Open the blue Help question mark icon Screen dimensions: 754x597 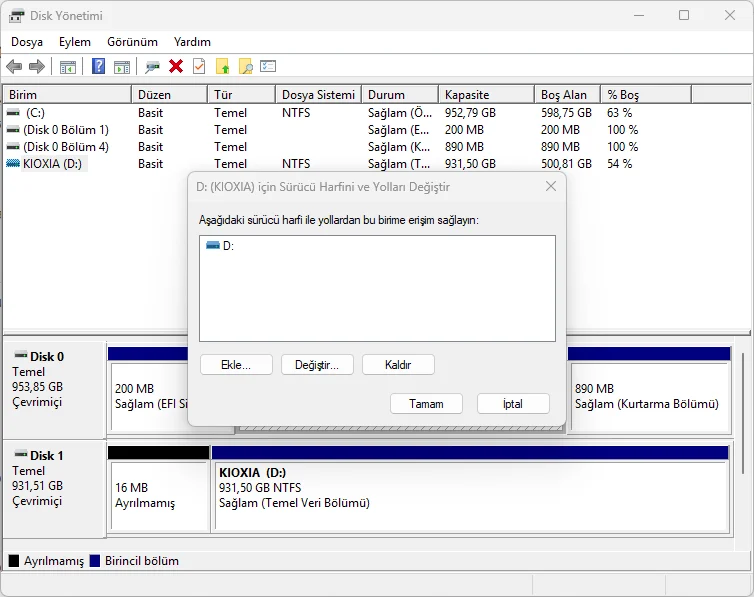click(x=98, y=66)
